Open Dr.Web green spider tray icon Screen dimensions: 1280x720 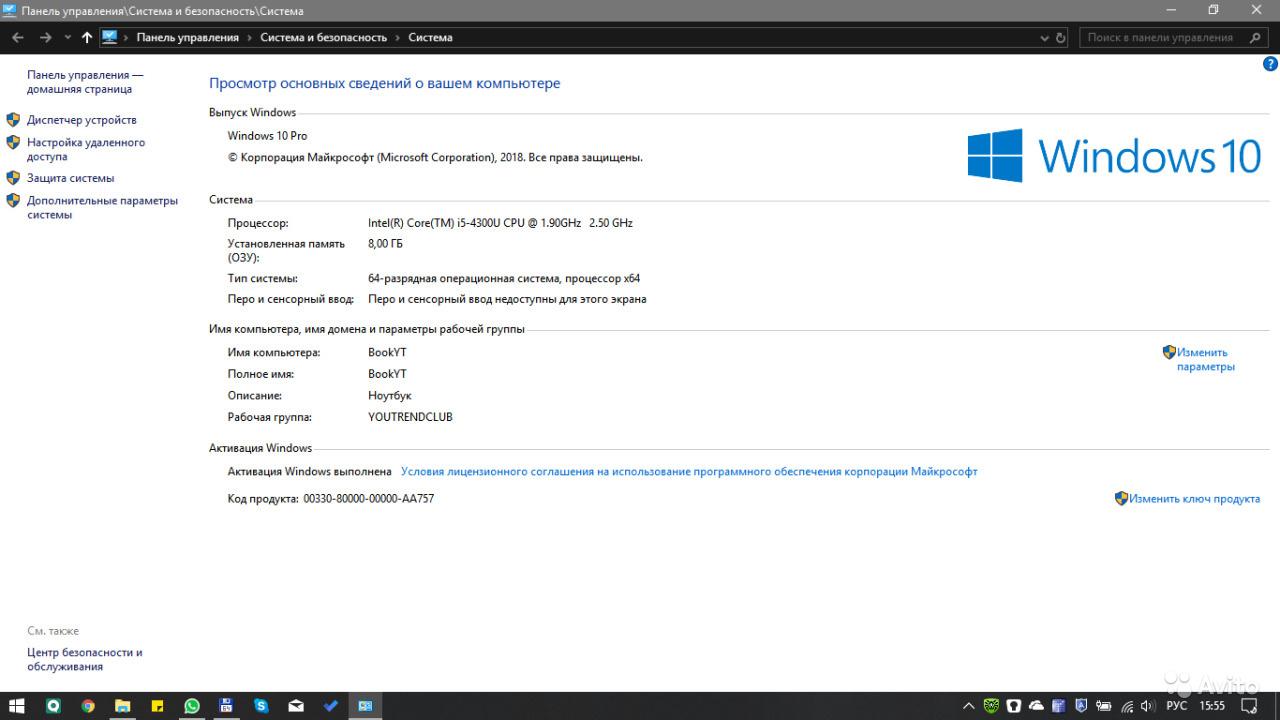(991, 706)
